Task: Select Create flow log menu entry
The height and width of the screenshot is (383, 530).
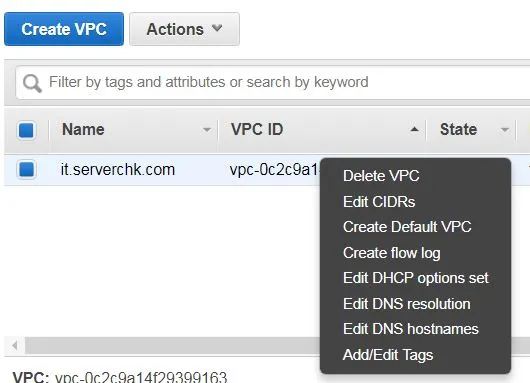Action: tap(391, 253)
